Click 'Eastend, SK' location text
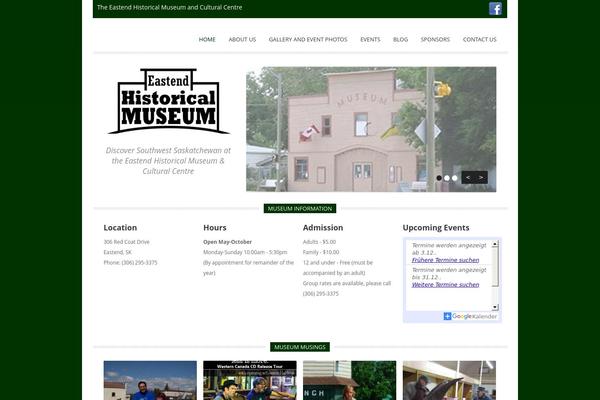Screen dimensions: 600x400 pyautogui.click(x=117, y=252)
